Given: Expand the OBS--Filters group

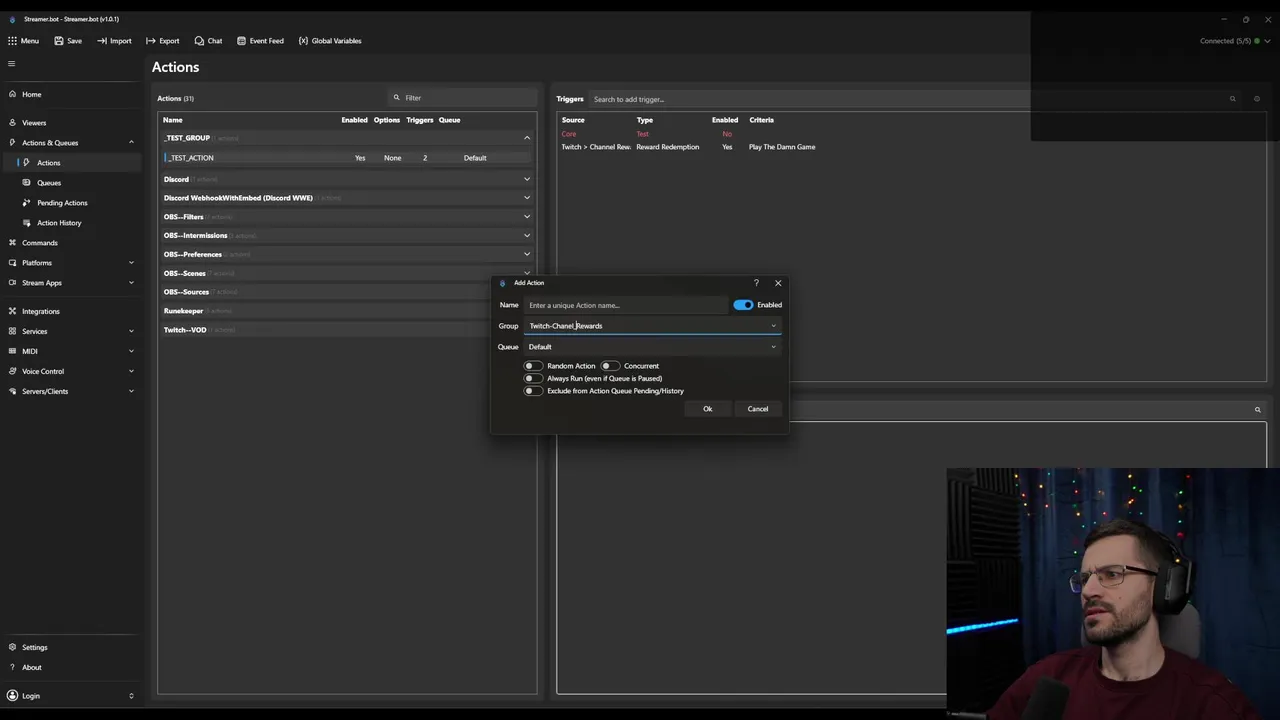Looking at the screenshot, I should tap(527, 217).
